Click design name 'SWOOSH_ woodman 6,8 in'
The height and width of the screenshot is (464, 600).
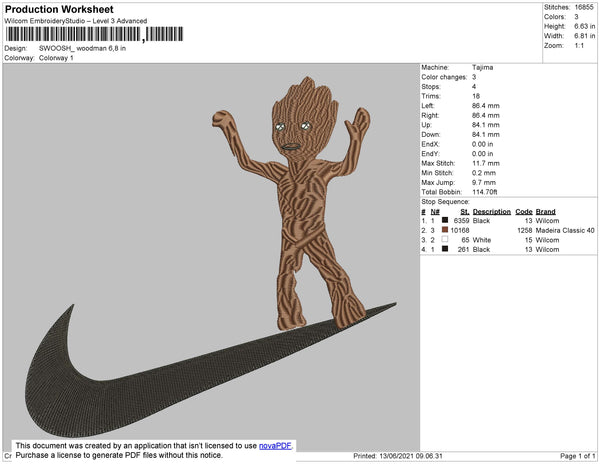pos(82,49)
